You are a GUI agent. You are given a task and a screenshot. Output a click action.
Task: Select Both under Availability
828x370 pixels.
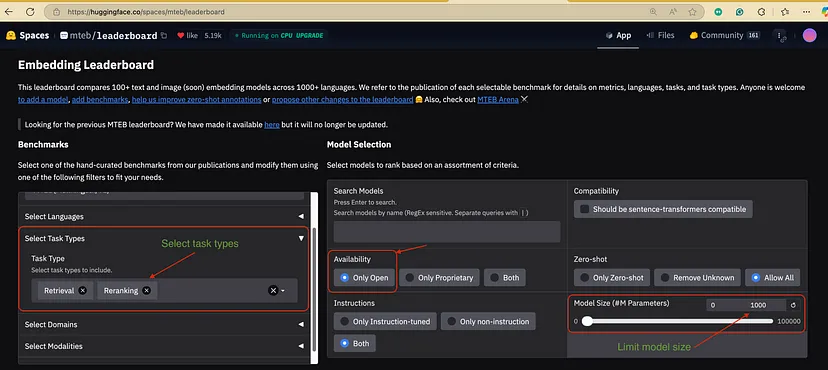[x=504, y=278]
